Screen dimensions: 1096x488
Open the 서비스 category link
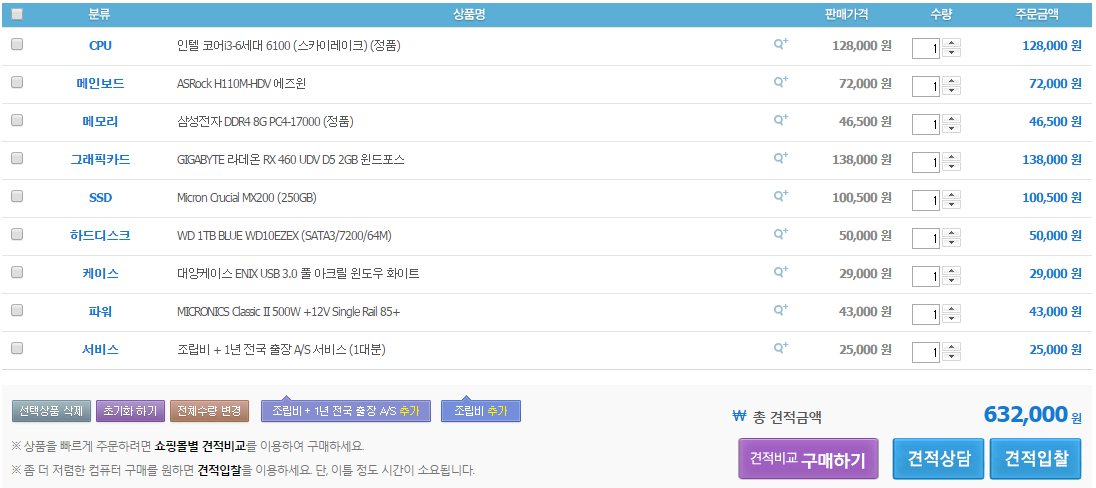pos(100,350)
